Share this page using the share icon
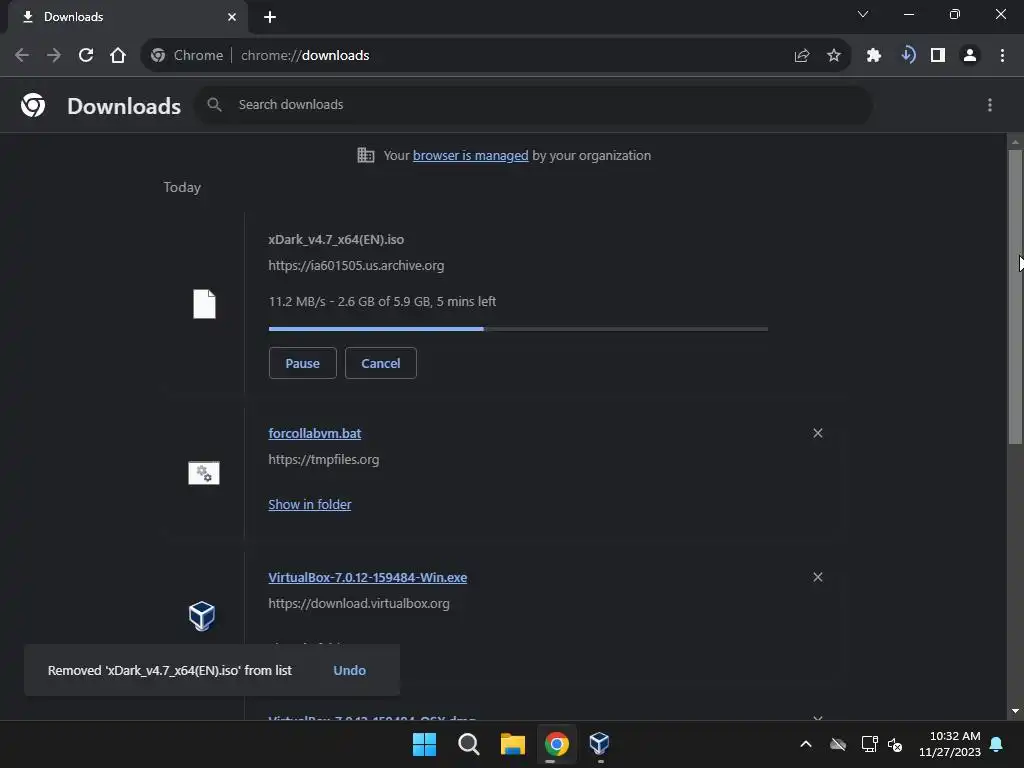This screenshot has height=768, width=1024. [802, 56]
